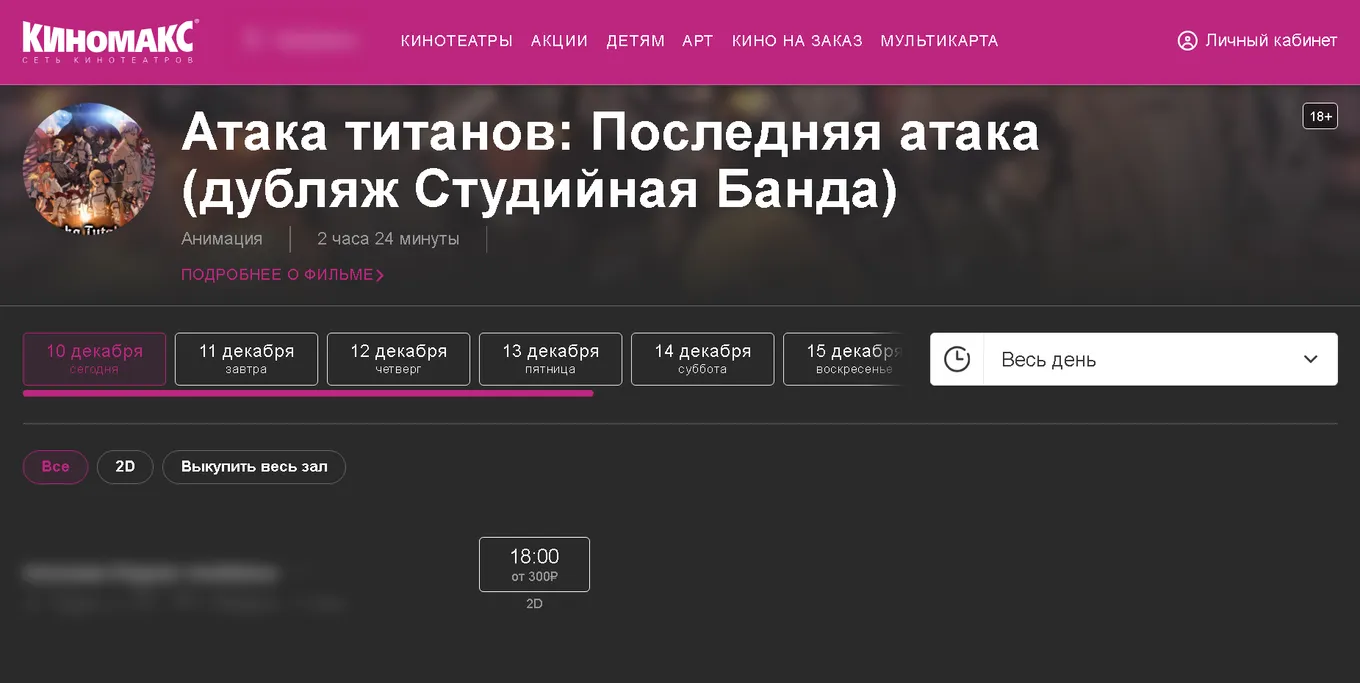Click Выкупить весь зал button

(x=254, y=467)
